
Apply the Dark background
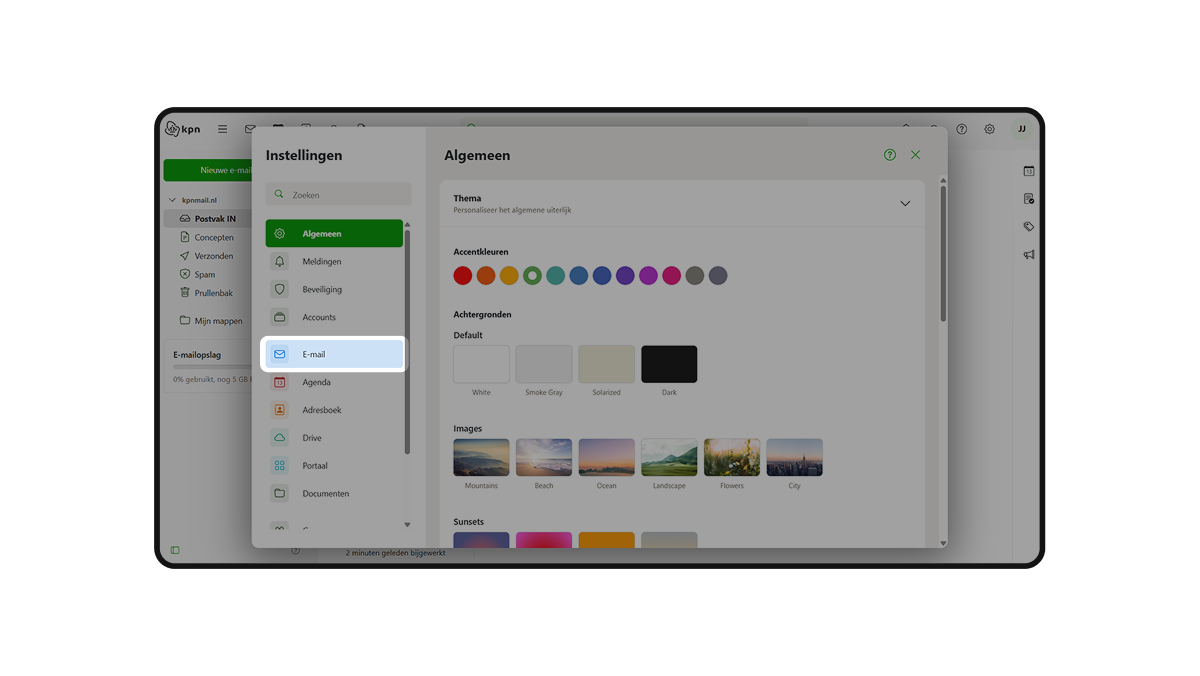pos(669,364)
